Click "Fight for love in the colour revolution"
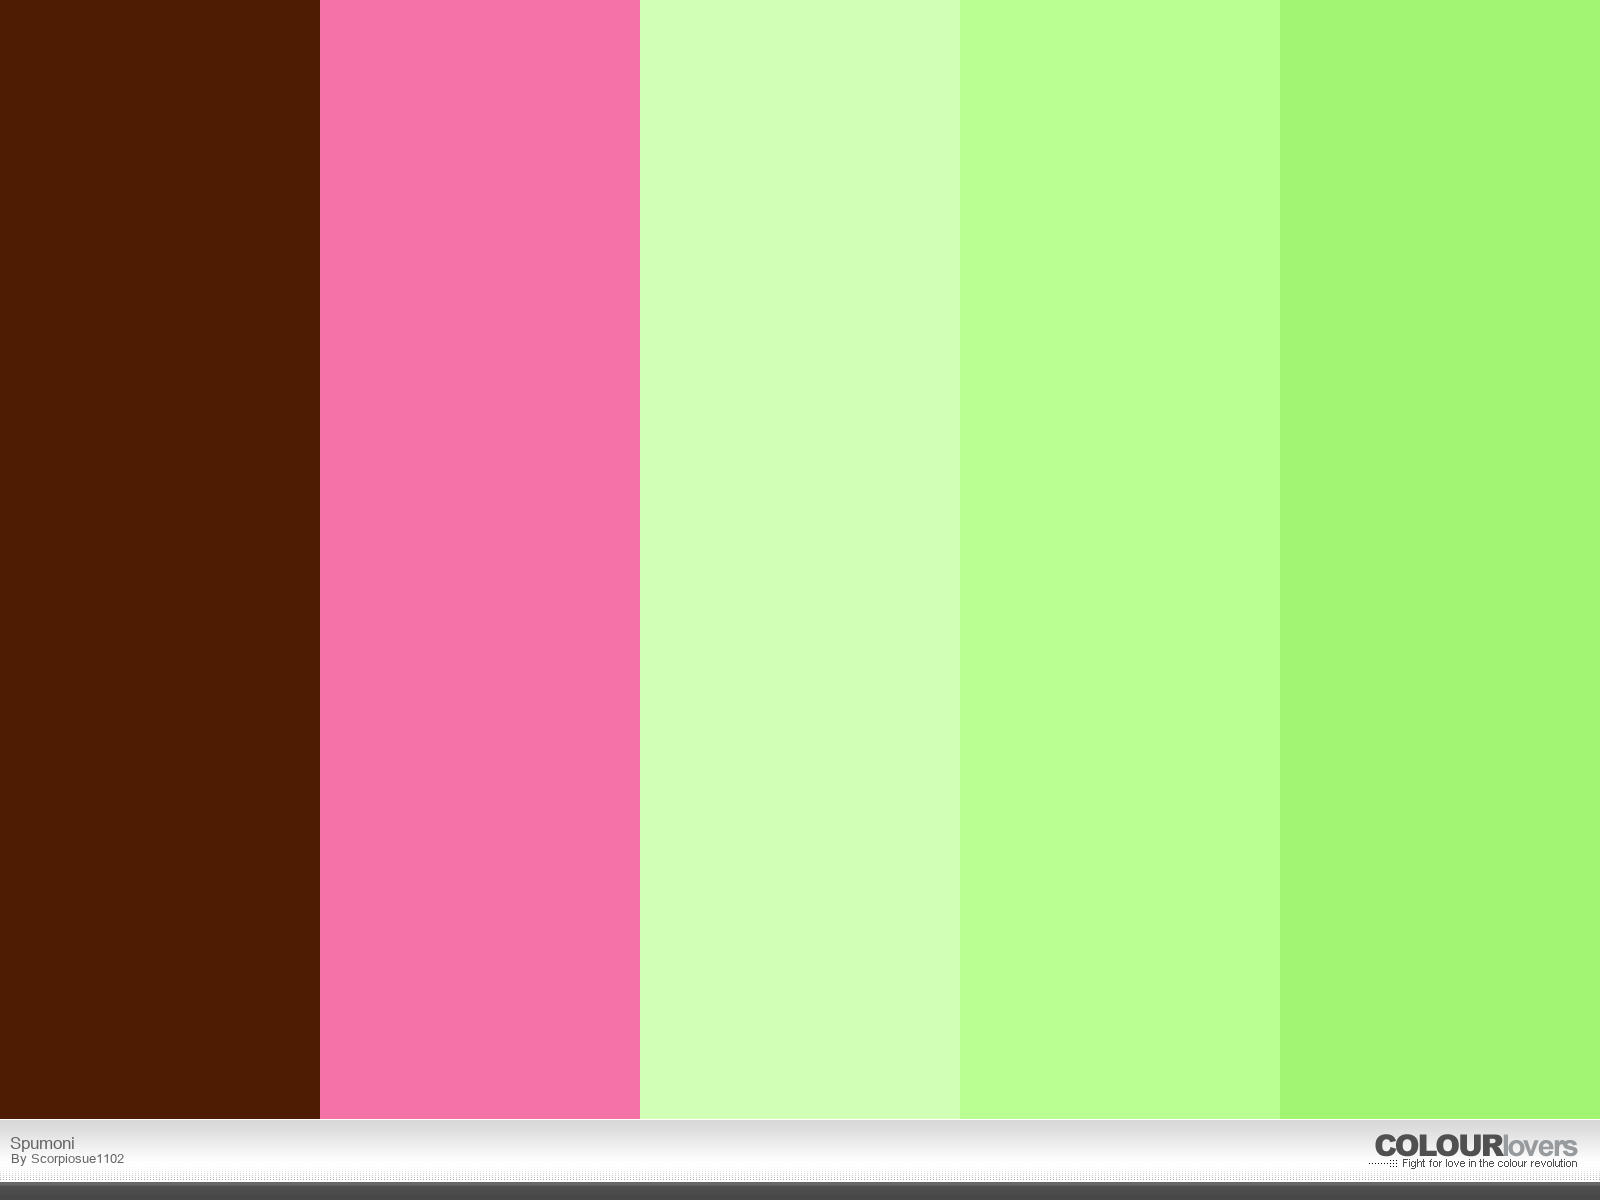Image resolution: width=1600 pixels, height=1200 pixels. (x=1489, y=1164)
